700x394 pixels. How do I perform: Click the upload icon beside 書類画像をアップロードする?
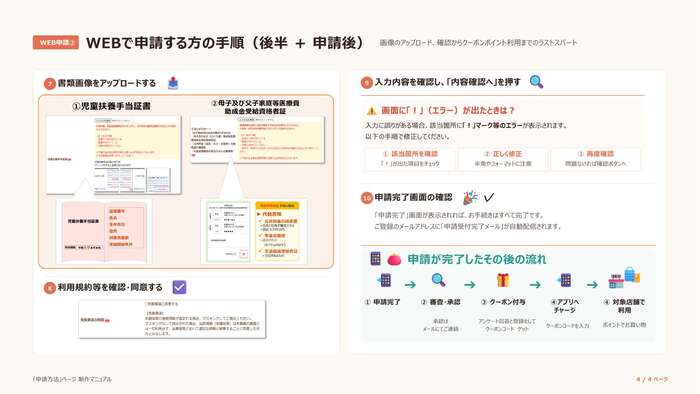click(173, 83)
